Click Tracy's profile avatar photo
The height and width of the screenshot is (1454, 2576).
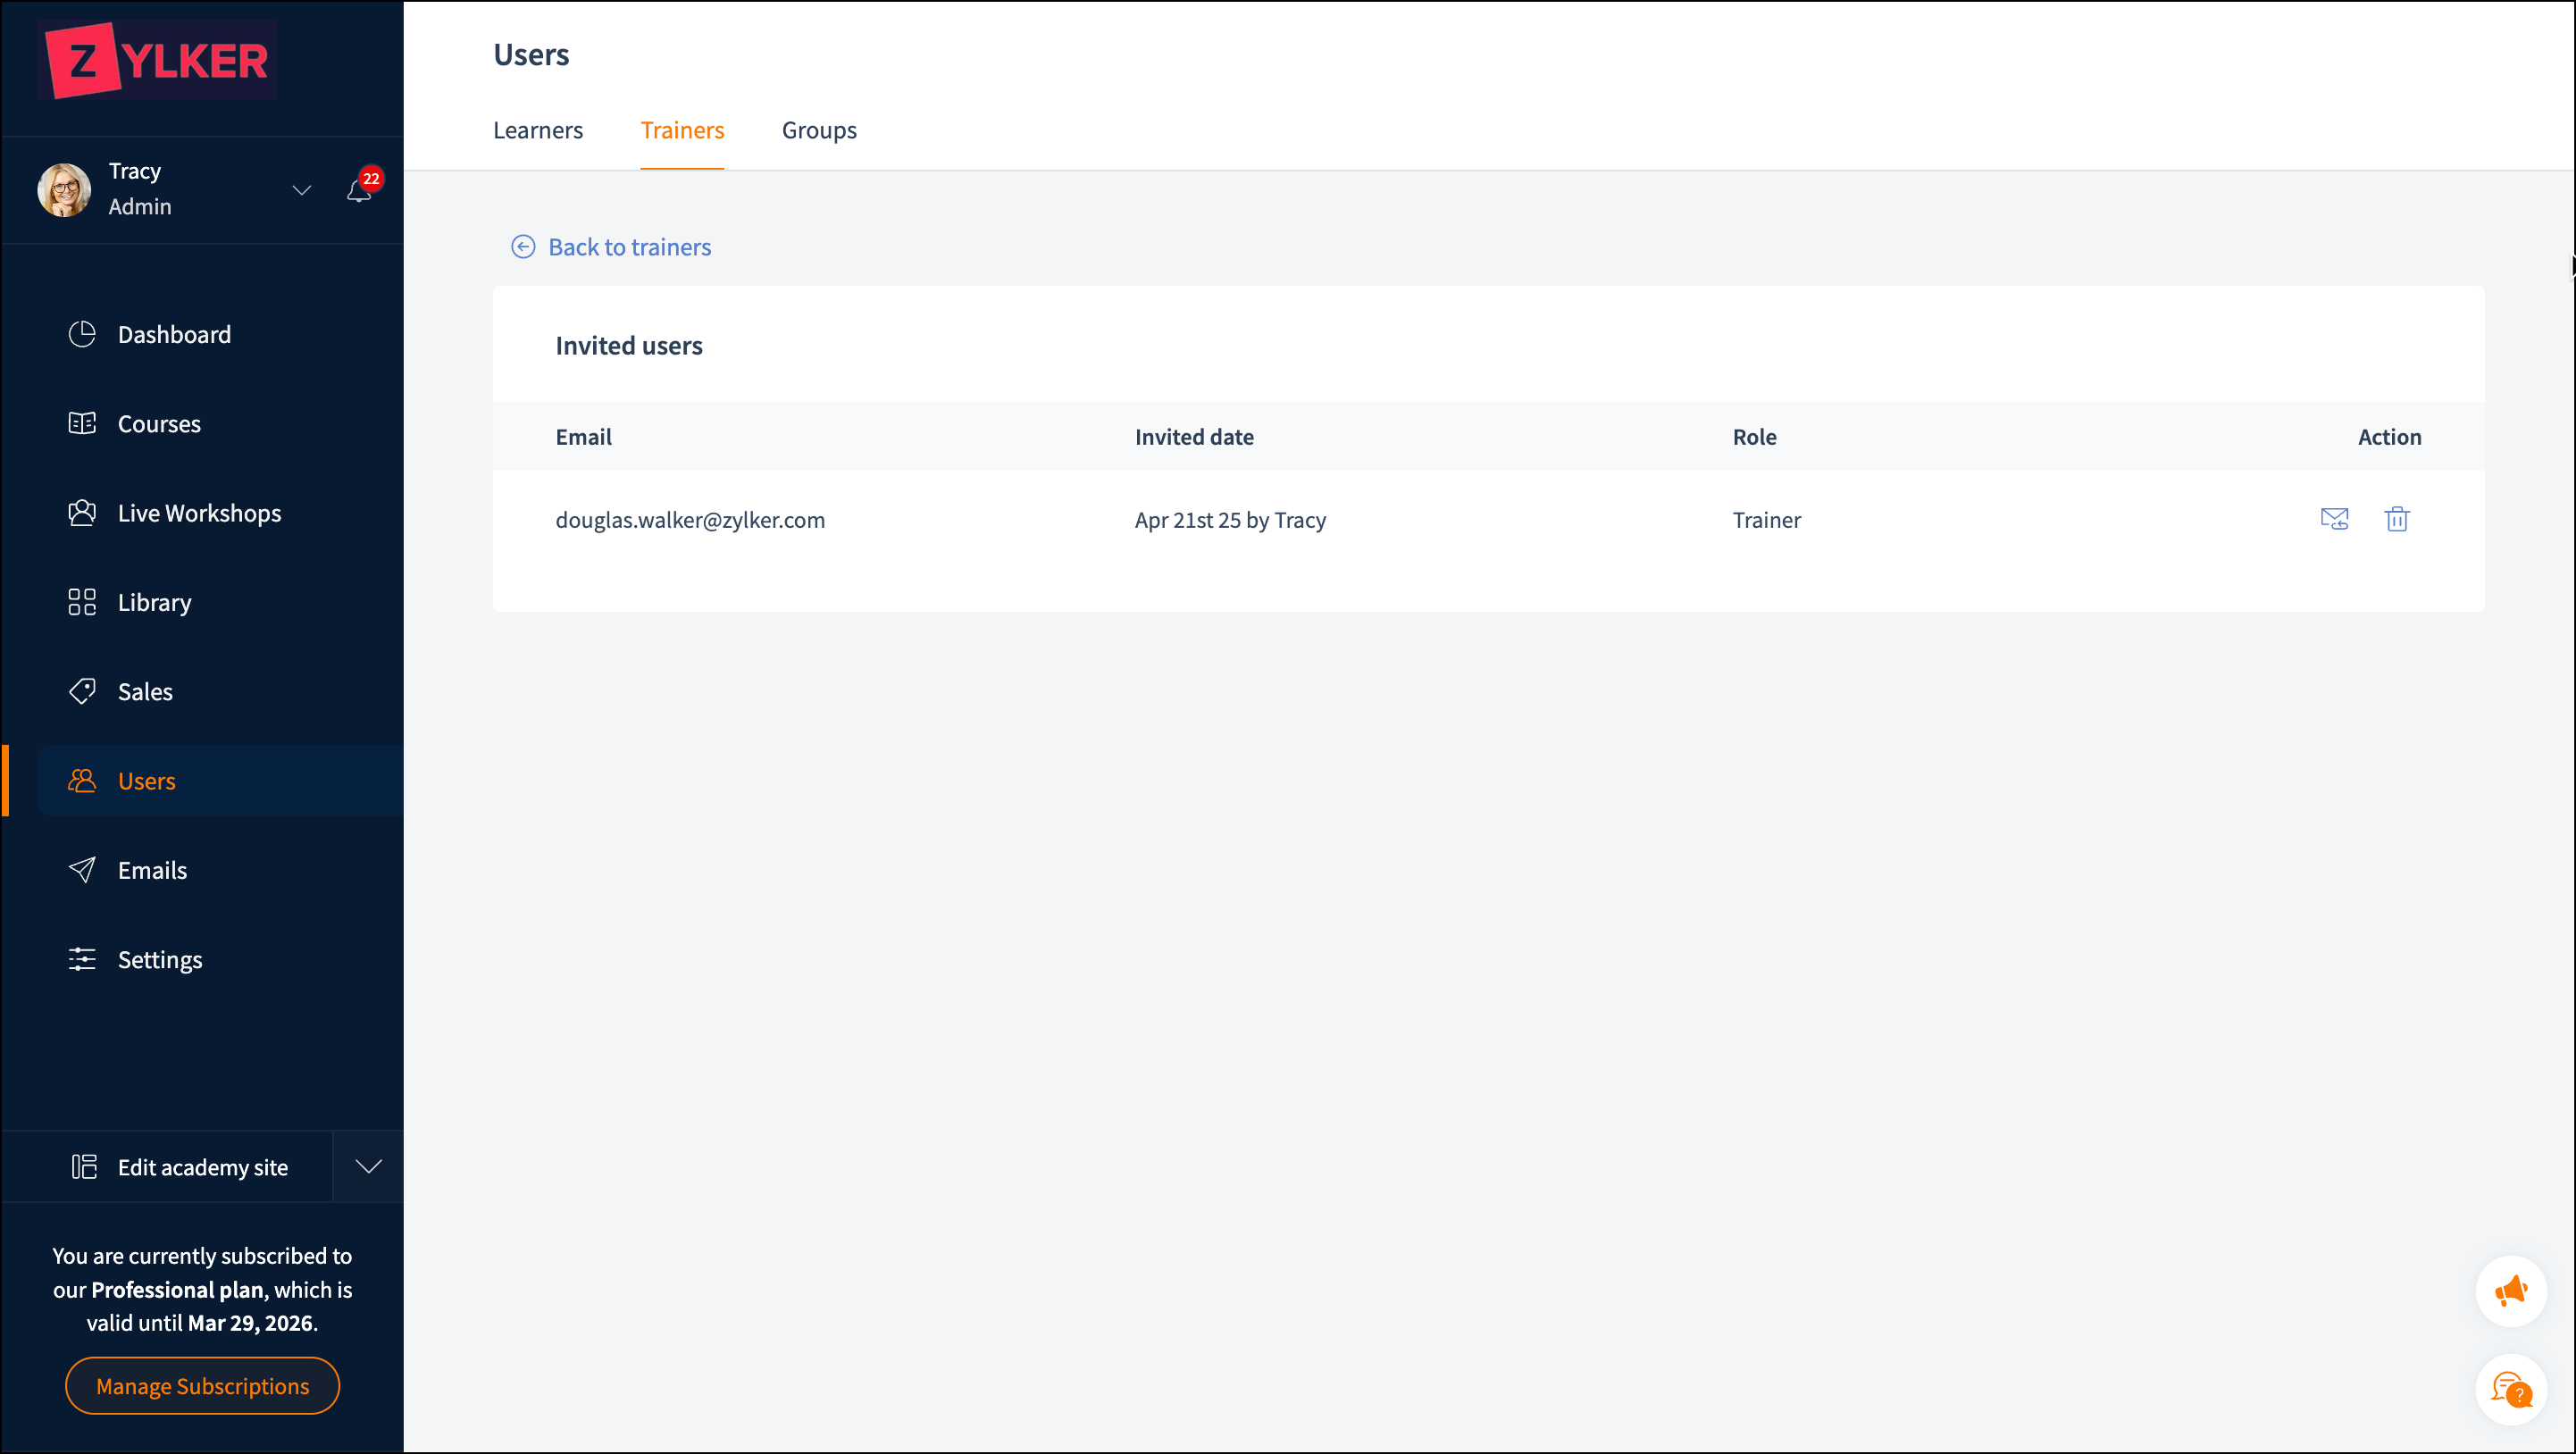(x=64, y=189)
